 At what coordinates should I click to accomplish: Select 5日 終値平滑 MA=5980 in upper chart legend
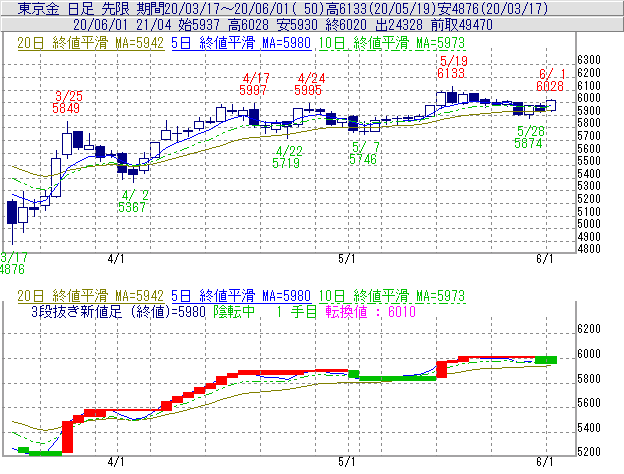pos(241,43)
